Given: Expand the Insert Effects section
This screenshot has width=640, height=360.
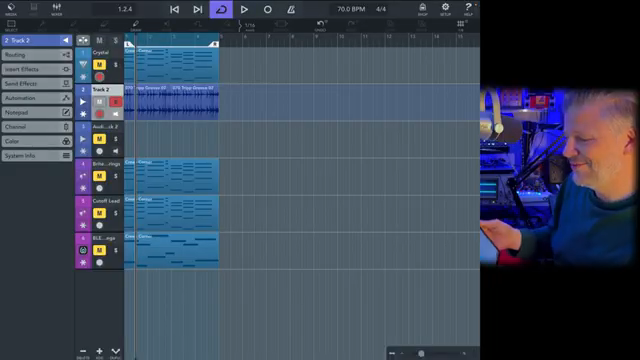Looking at the screenshot, I should click(x=37, y=69).
